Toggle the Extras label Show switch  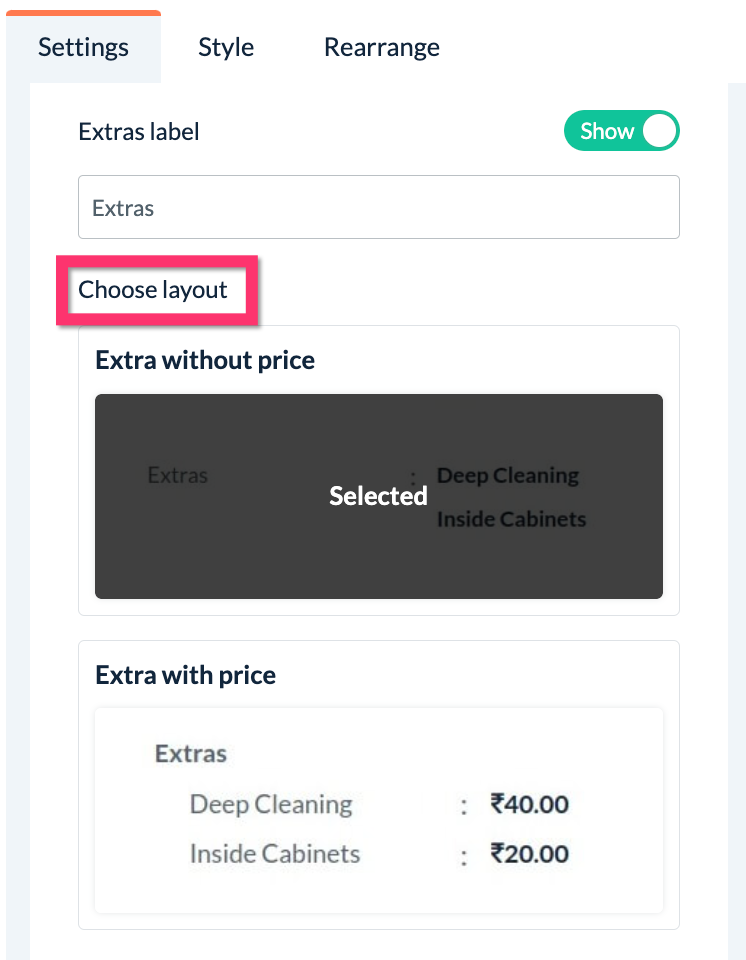[621, 131]
